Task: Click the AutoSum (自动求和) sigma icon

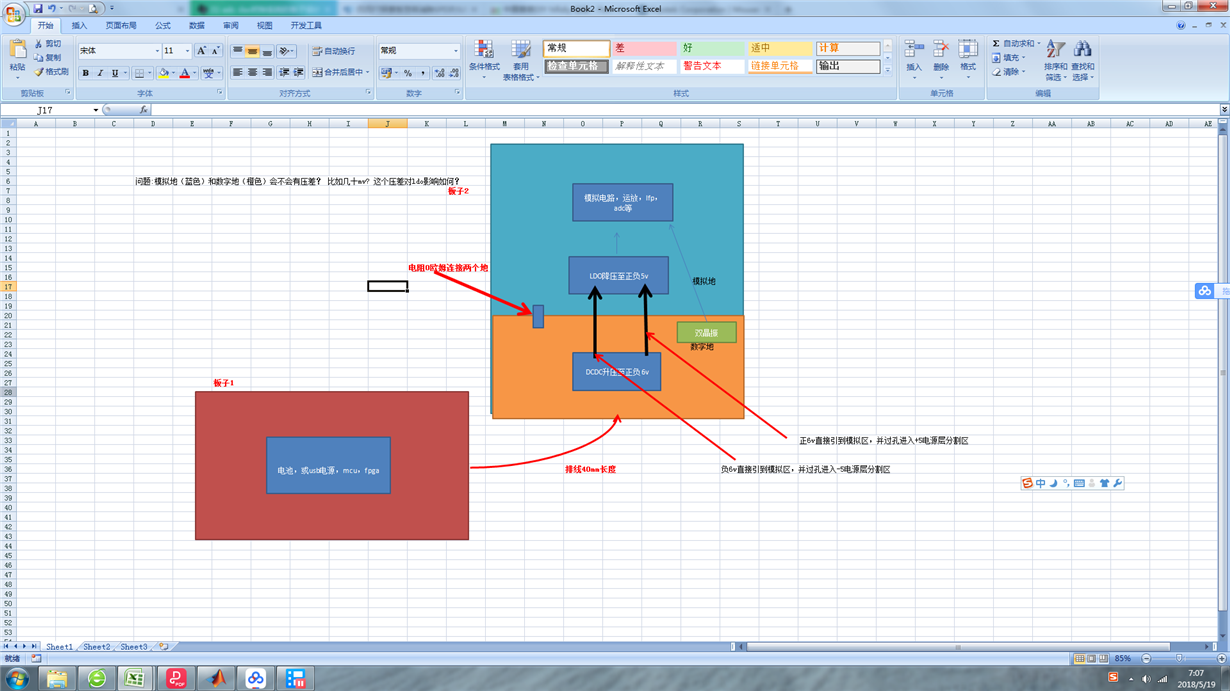Action: tap(996, 44)
